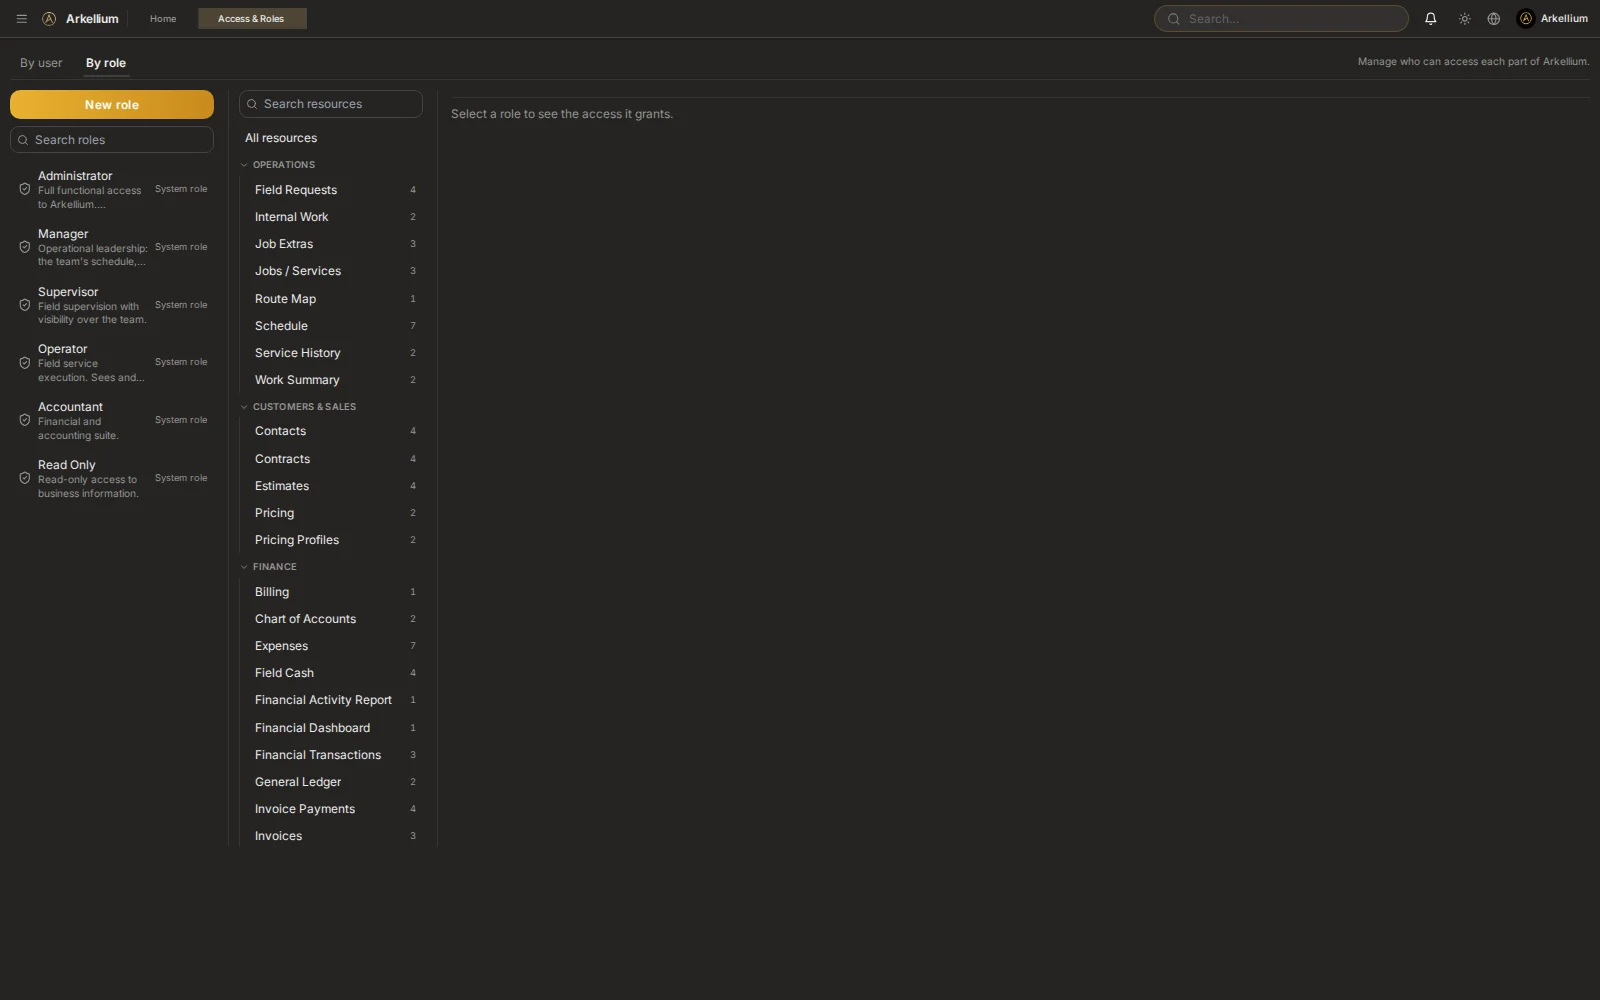Click the shield icon beside Manager

pyautogui.click(x=25, y=247)
